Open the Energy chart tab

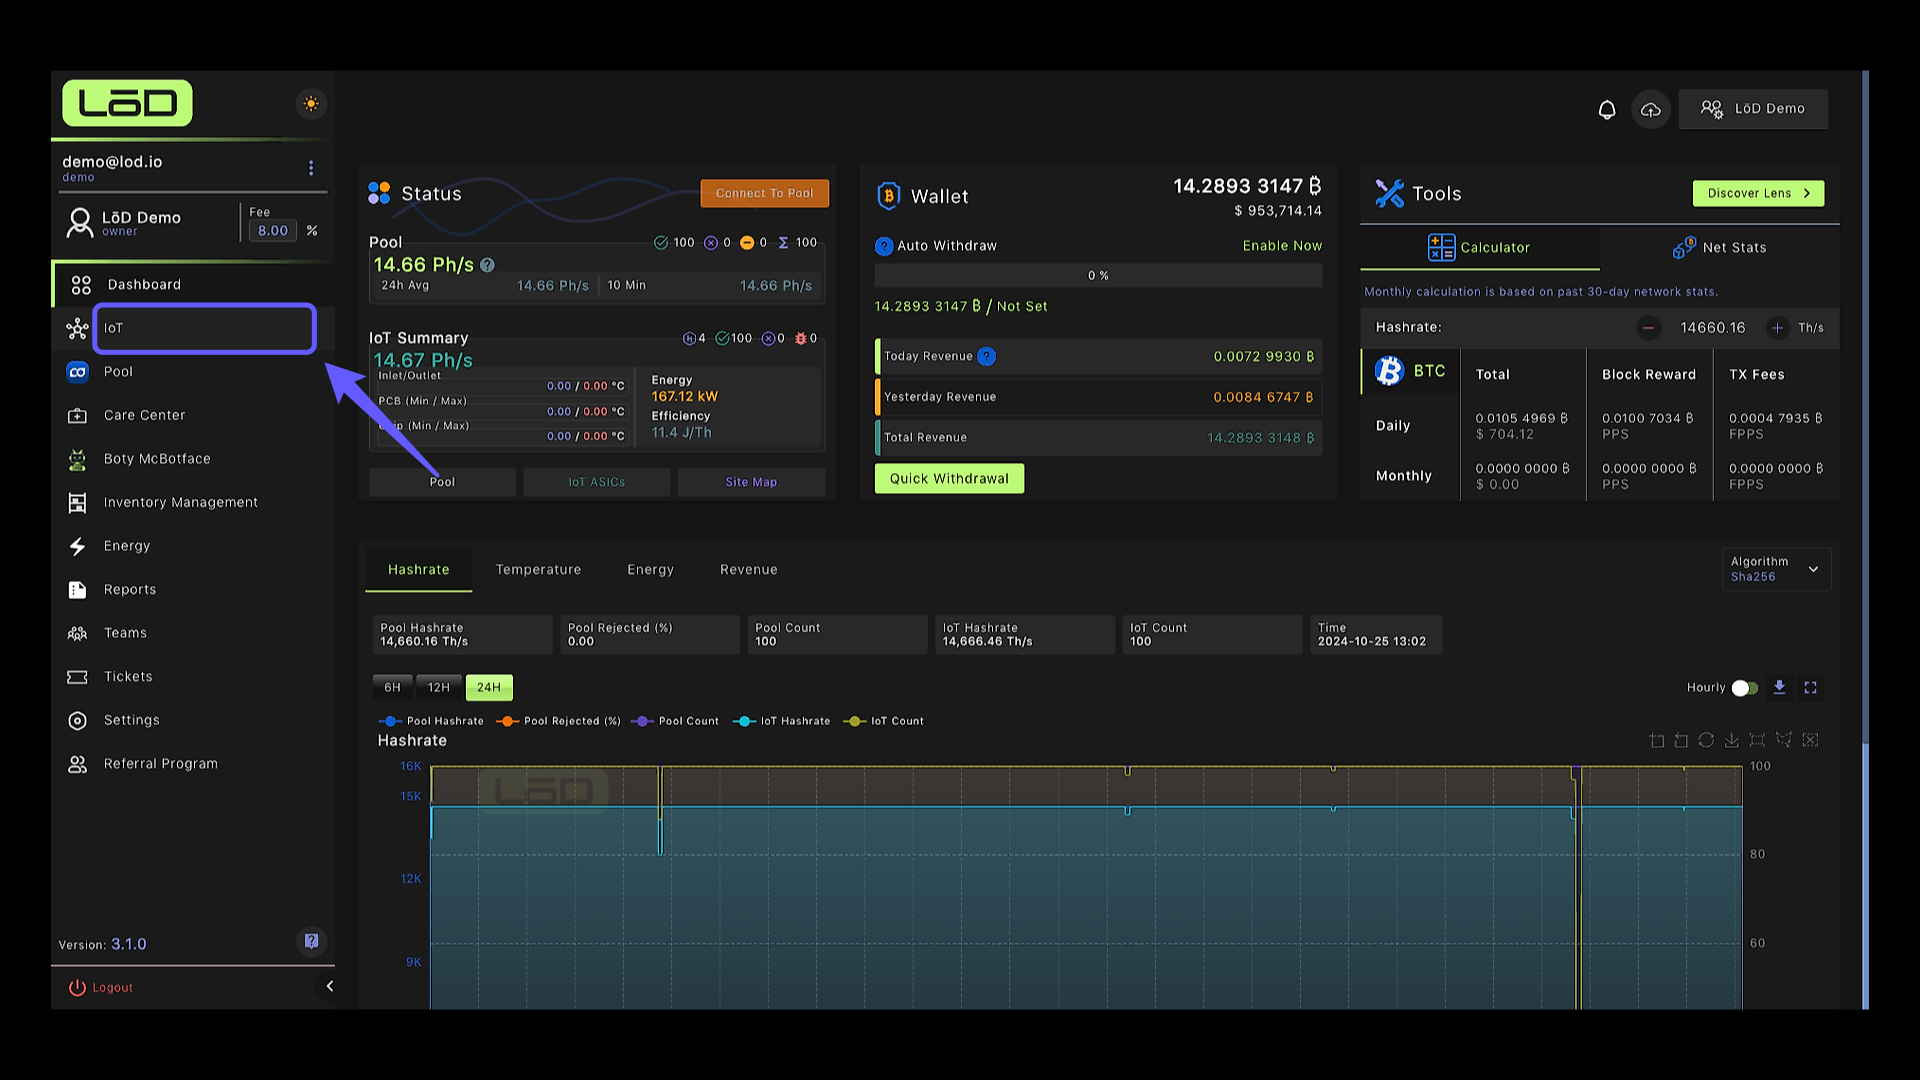tap(651, 570)
